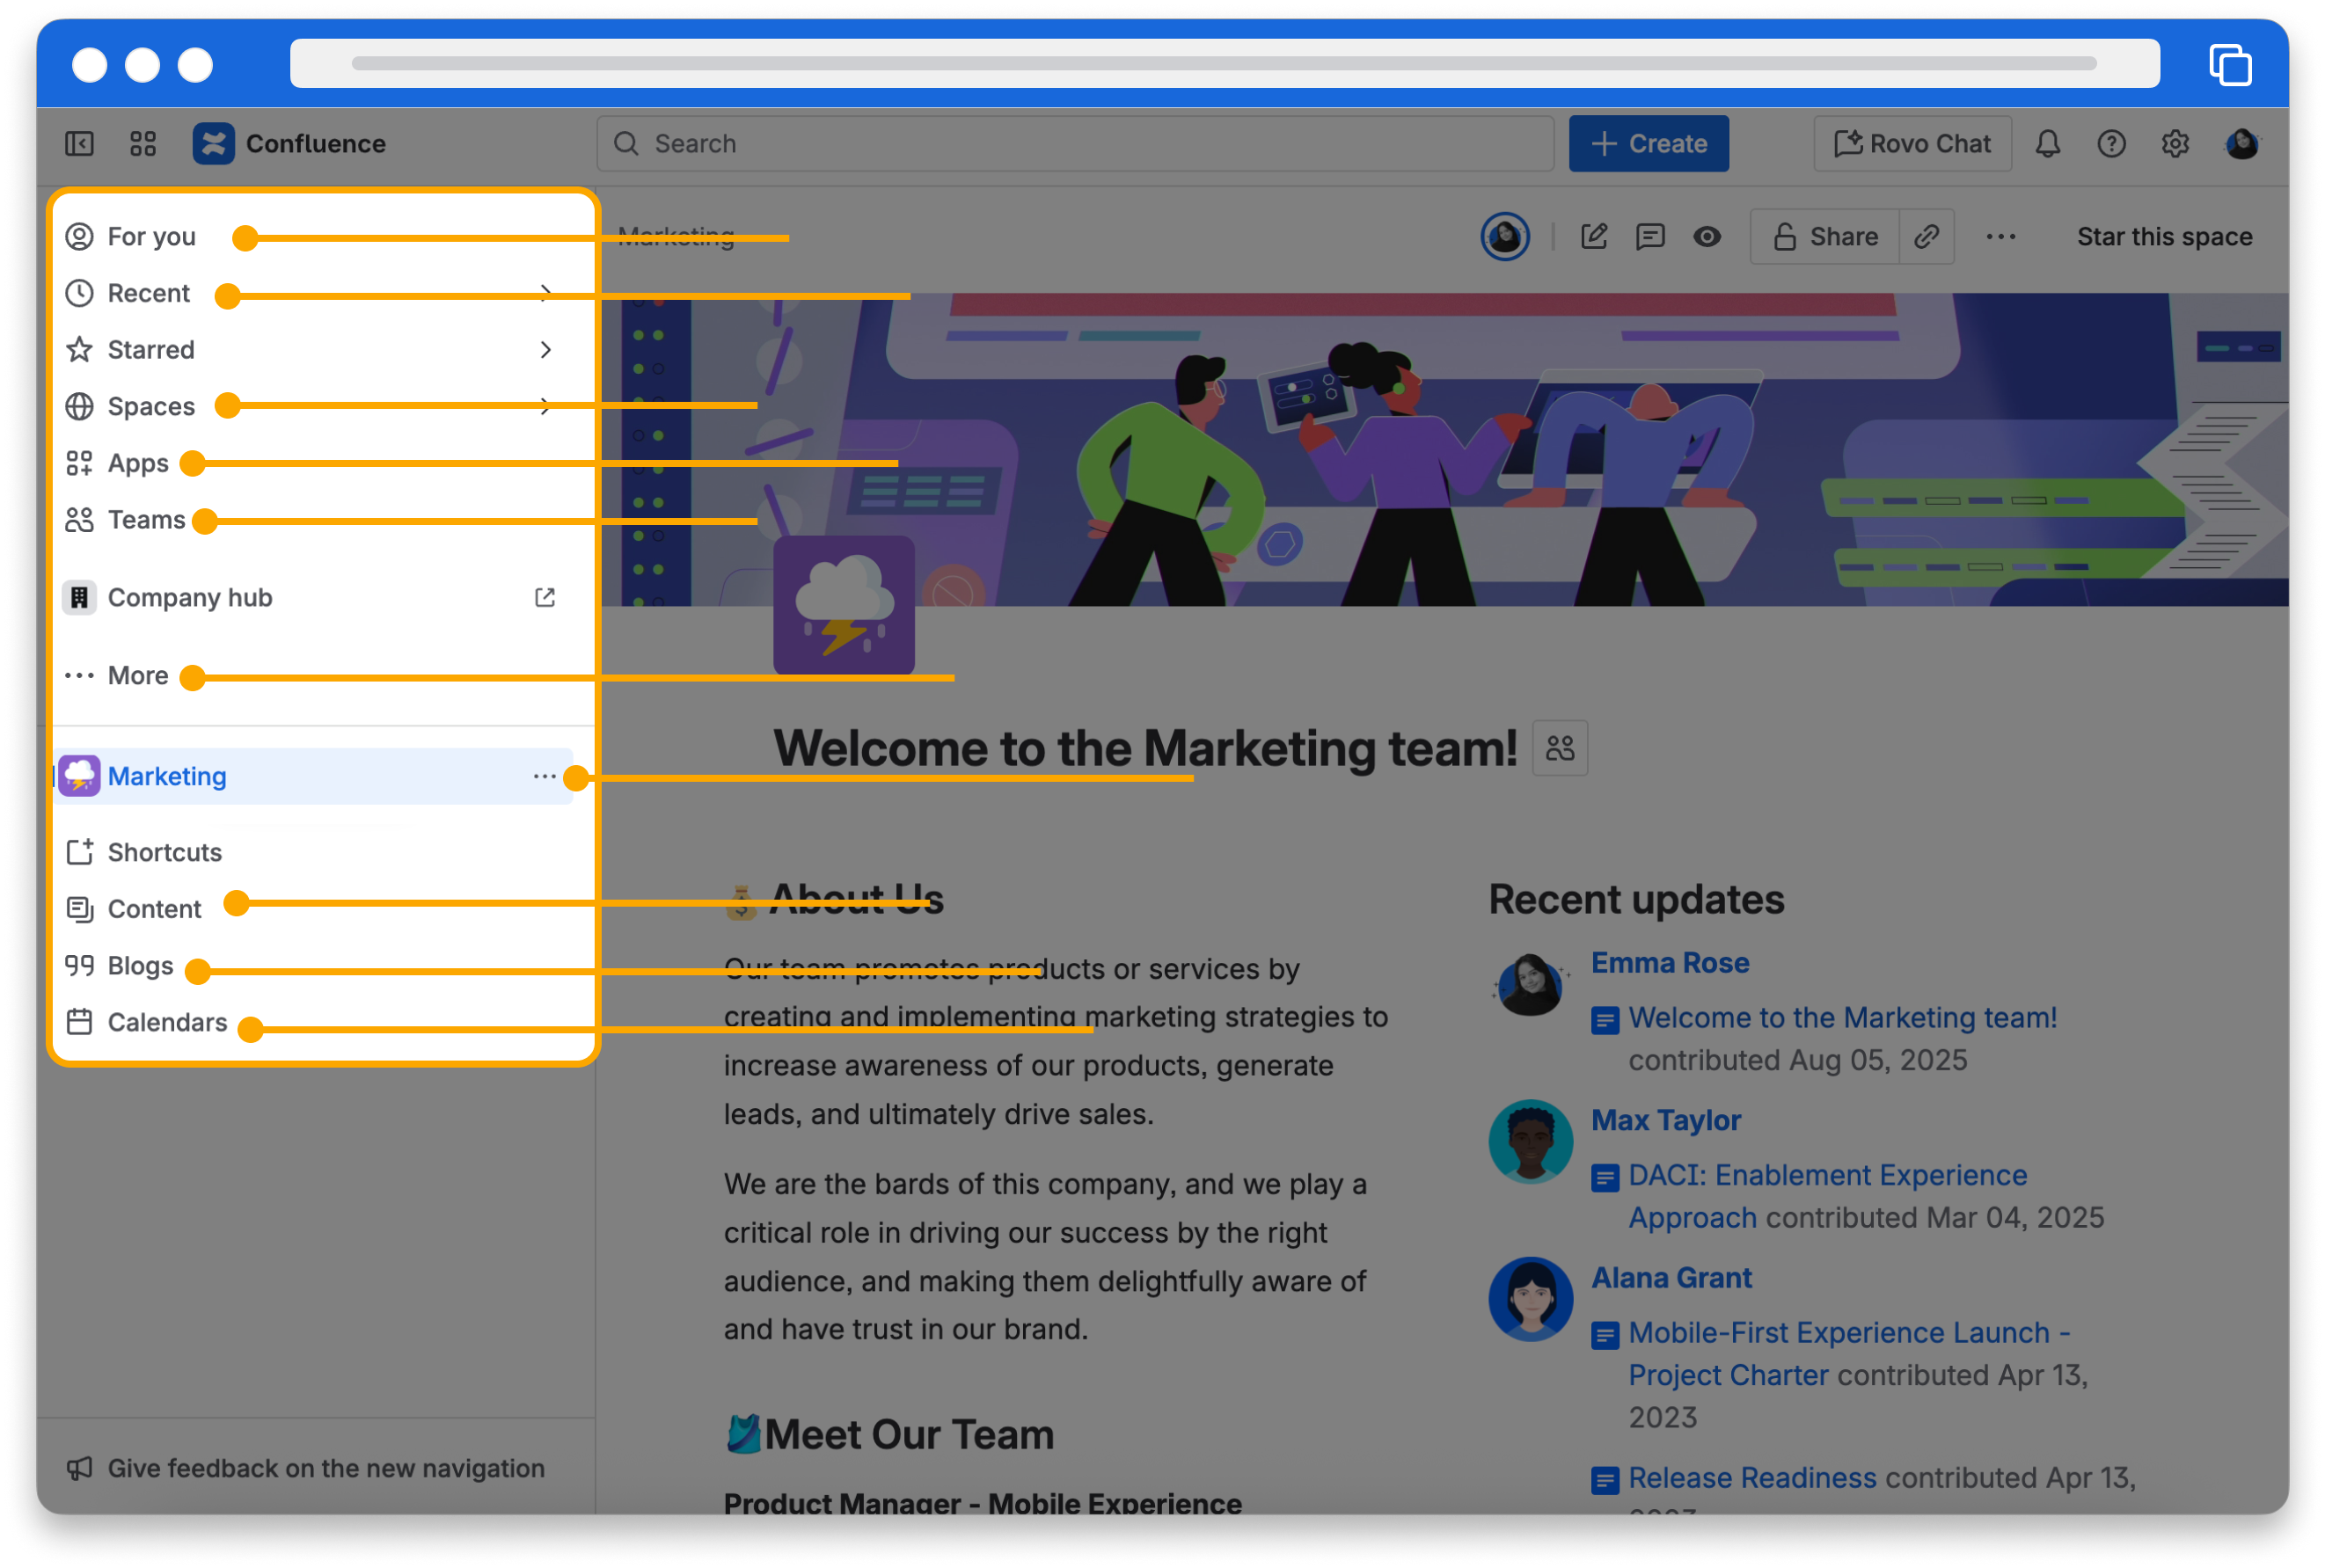The height and width of the screenshot is (1568, 2325).
Task: Open the app switcher grid icon
Action: (x=143, y=144)
